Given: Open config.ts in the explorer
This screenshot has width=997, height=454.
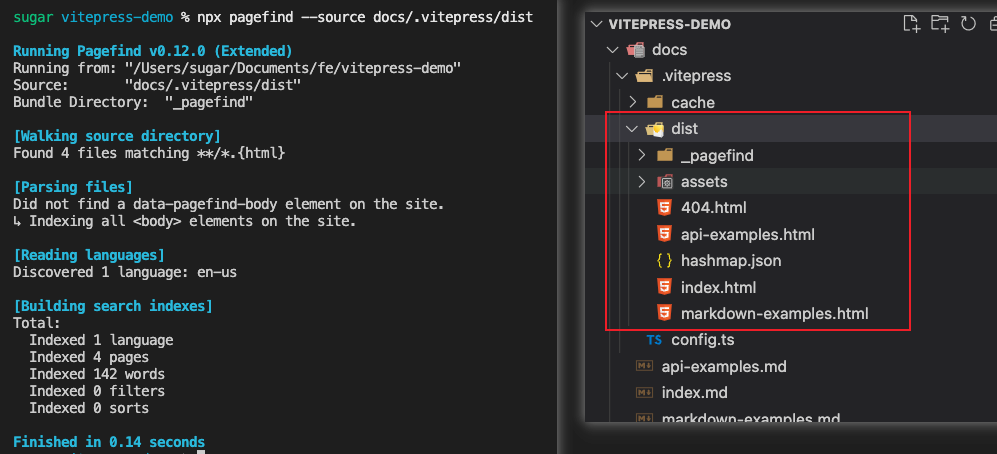Looking at the screenshot, I should pos(703,340).
